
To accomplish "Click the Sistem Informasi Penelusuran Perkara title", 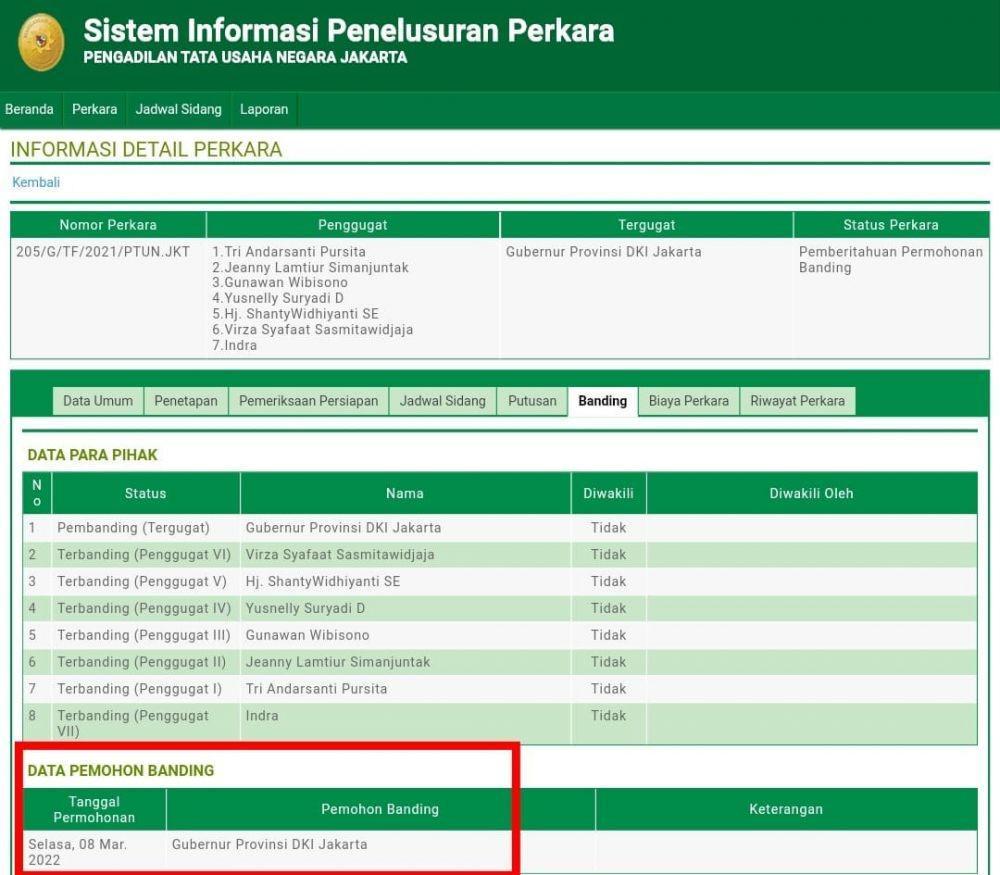I will (x=349, y=30).
